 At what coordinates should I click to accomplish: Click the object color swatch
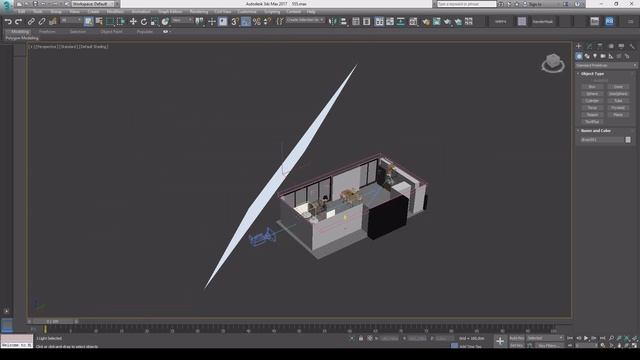628,140
